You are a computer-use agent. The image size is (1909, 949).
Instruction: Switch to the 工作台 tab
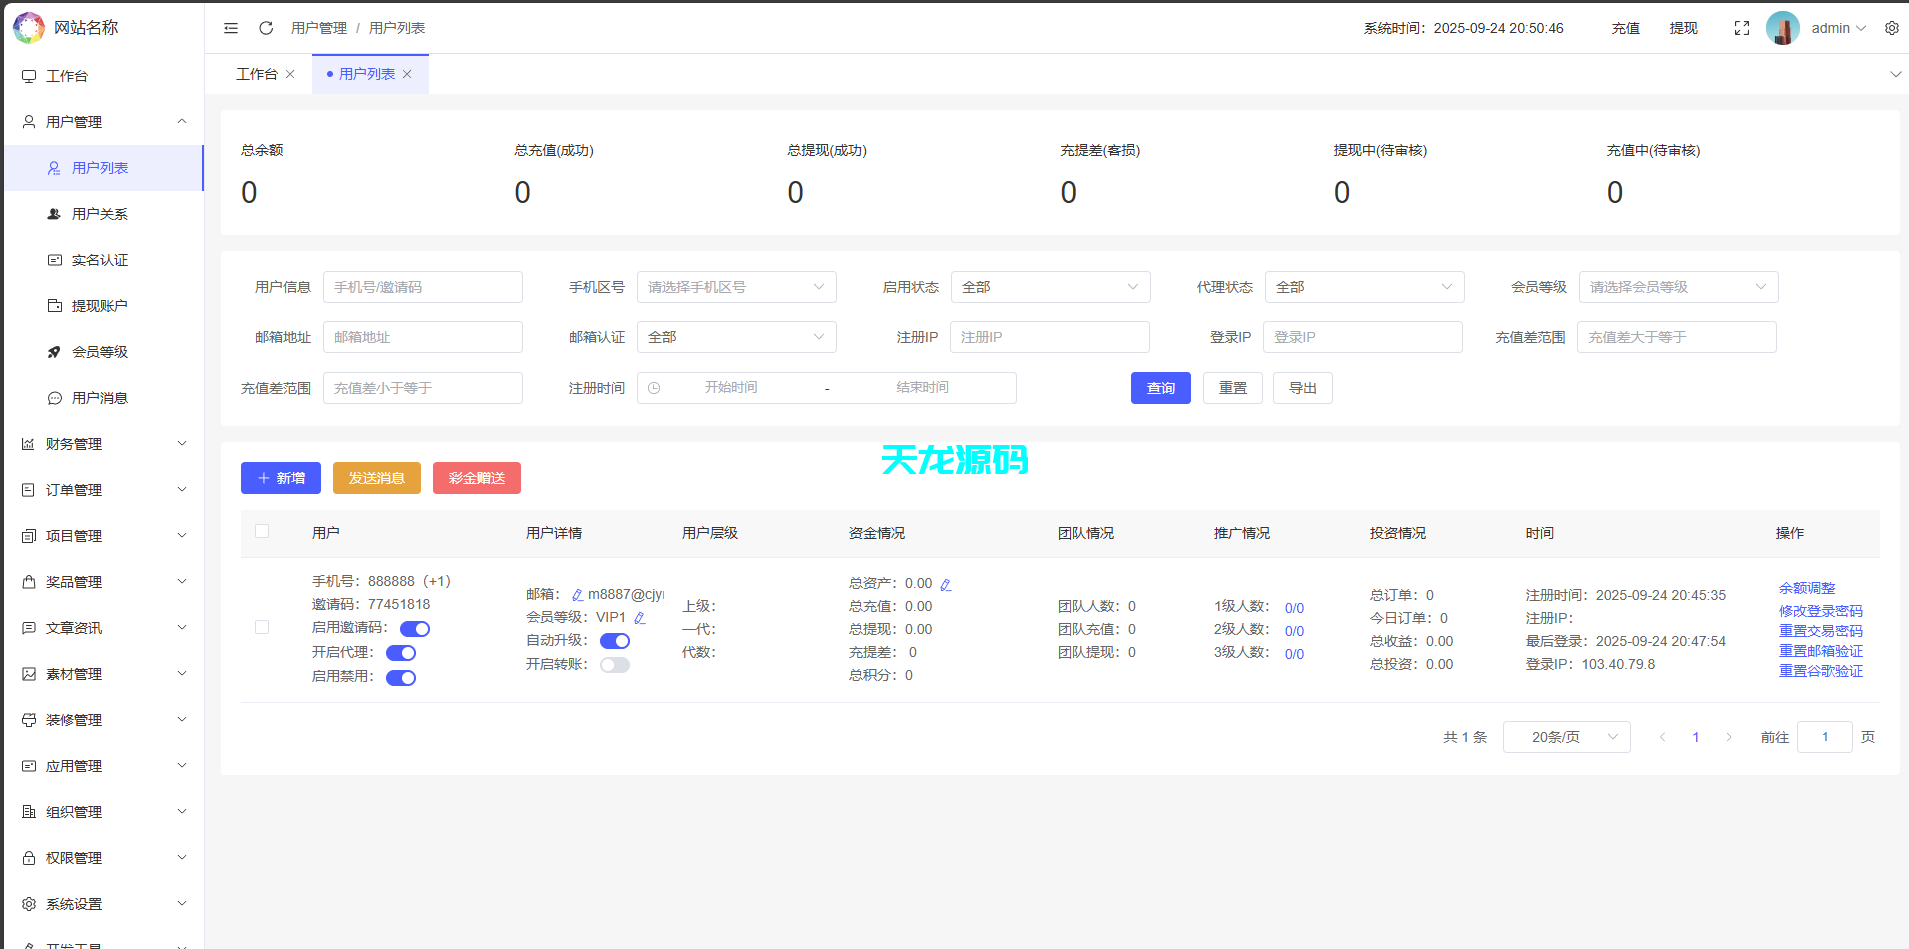tap(257, 73)
